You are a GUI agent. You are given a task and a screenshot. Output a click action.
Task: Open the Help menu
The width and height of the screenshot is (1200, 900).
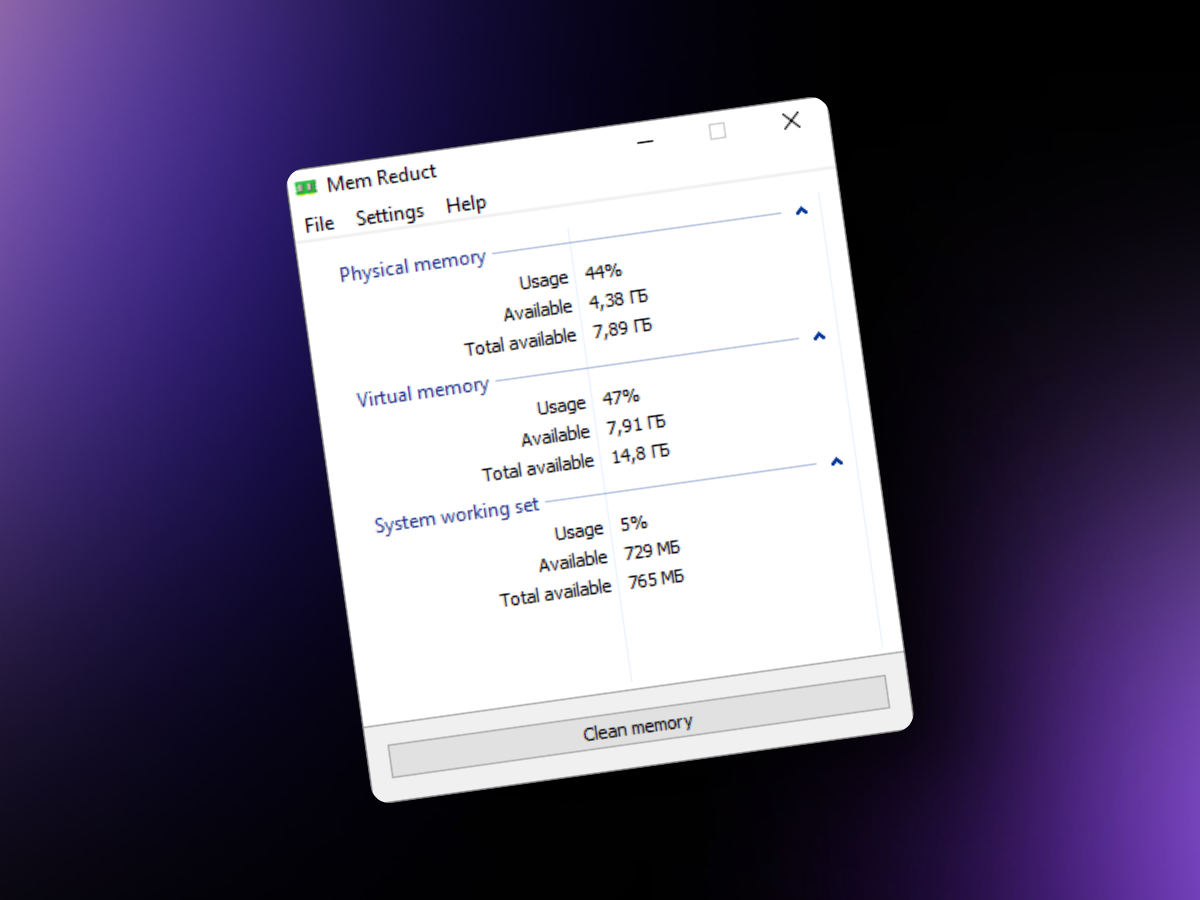(466, 204)
